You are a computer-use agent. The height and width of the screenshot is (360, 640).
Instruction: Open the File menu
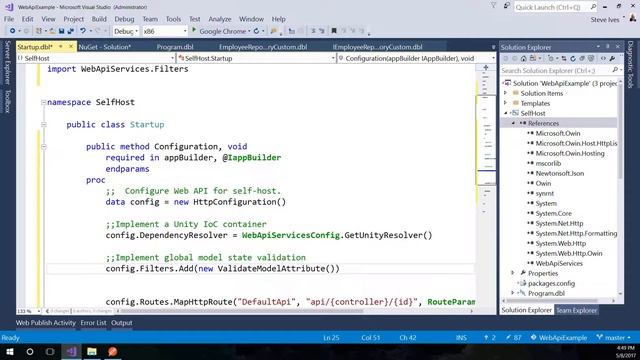coord(9,19)
